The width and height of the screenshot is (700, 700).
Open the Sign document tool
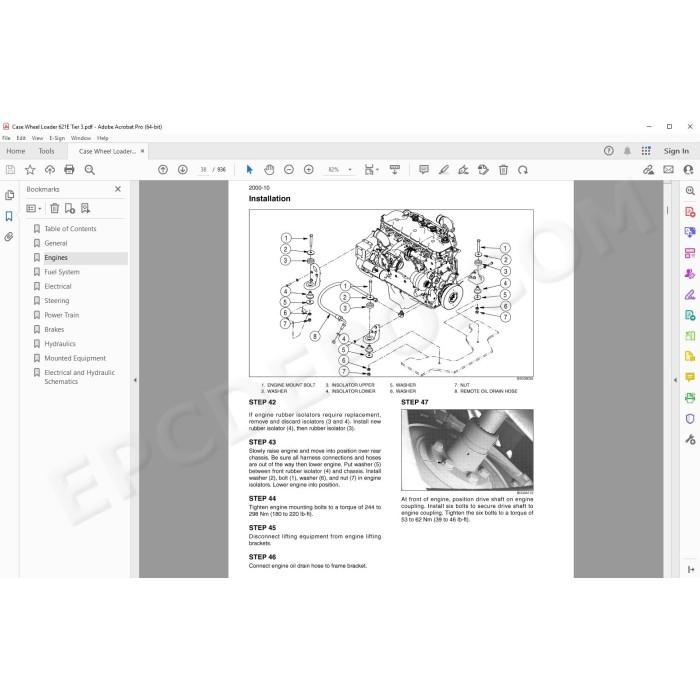click(463, 170)
